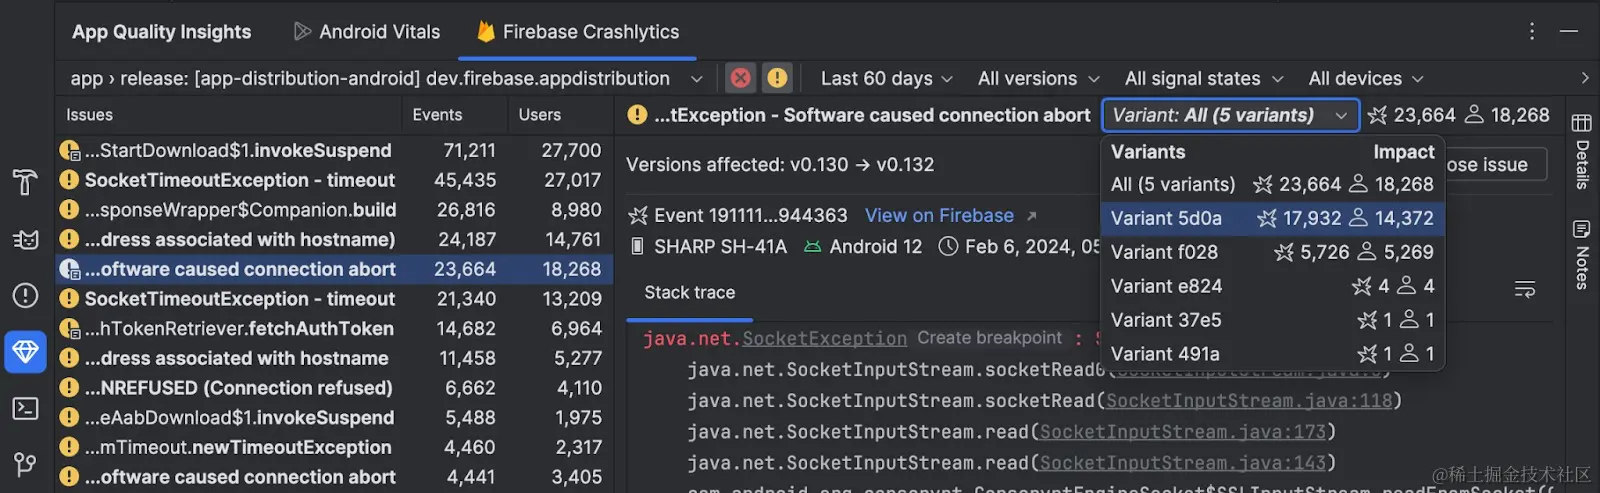This screenshot has width=1600, height=493.
Task: Open the SocketException class link
Action: (824, 339)
